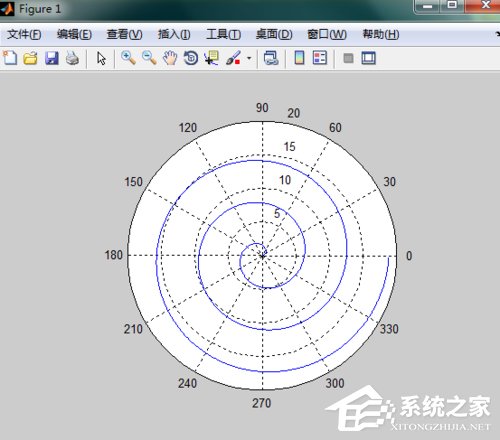Open the 帮助(H) menu

381,34
